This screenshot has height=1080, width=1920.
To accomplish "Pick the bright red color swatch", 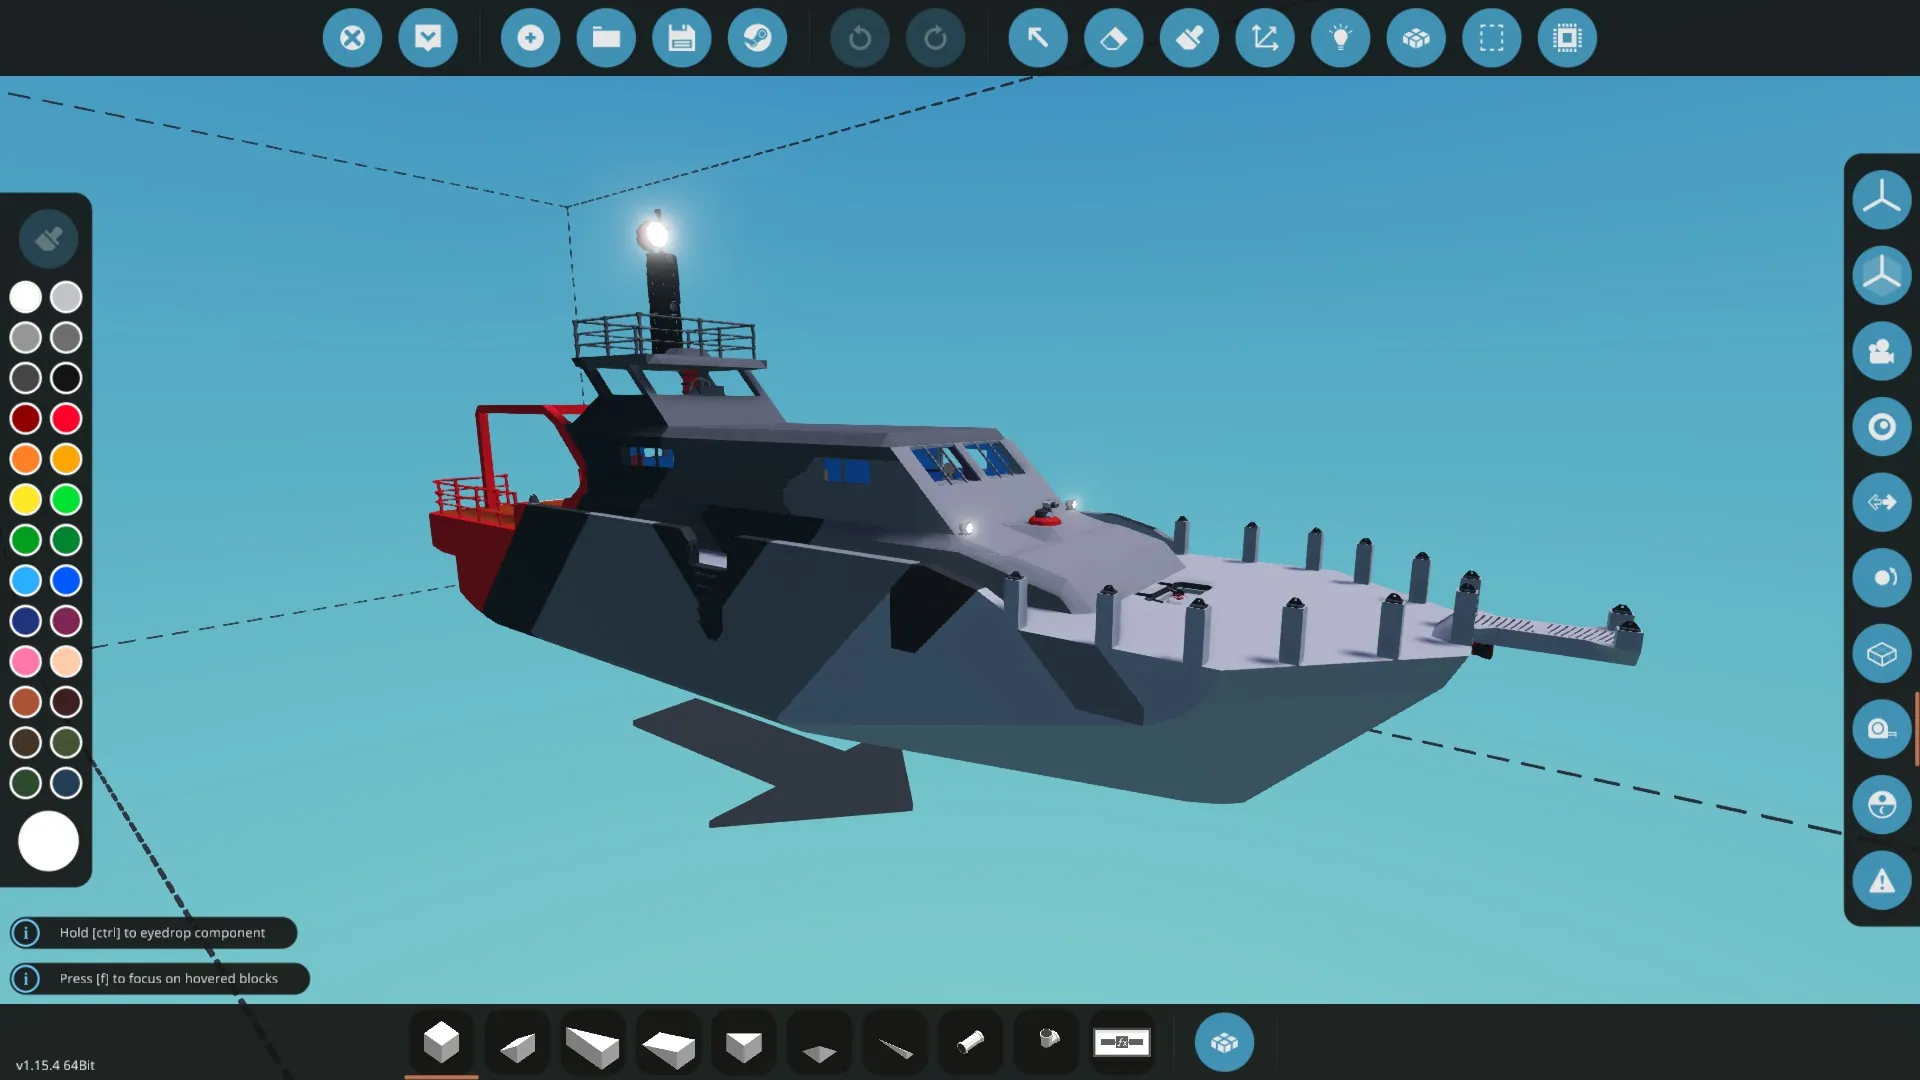I will [66, 418].
